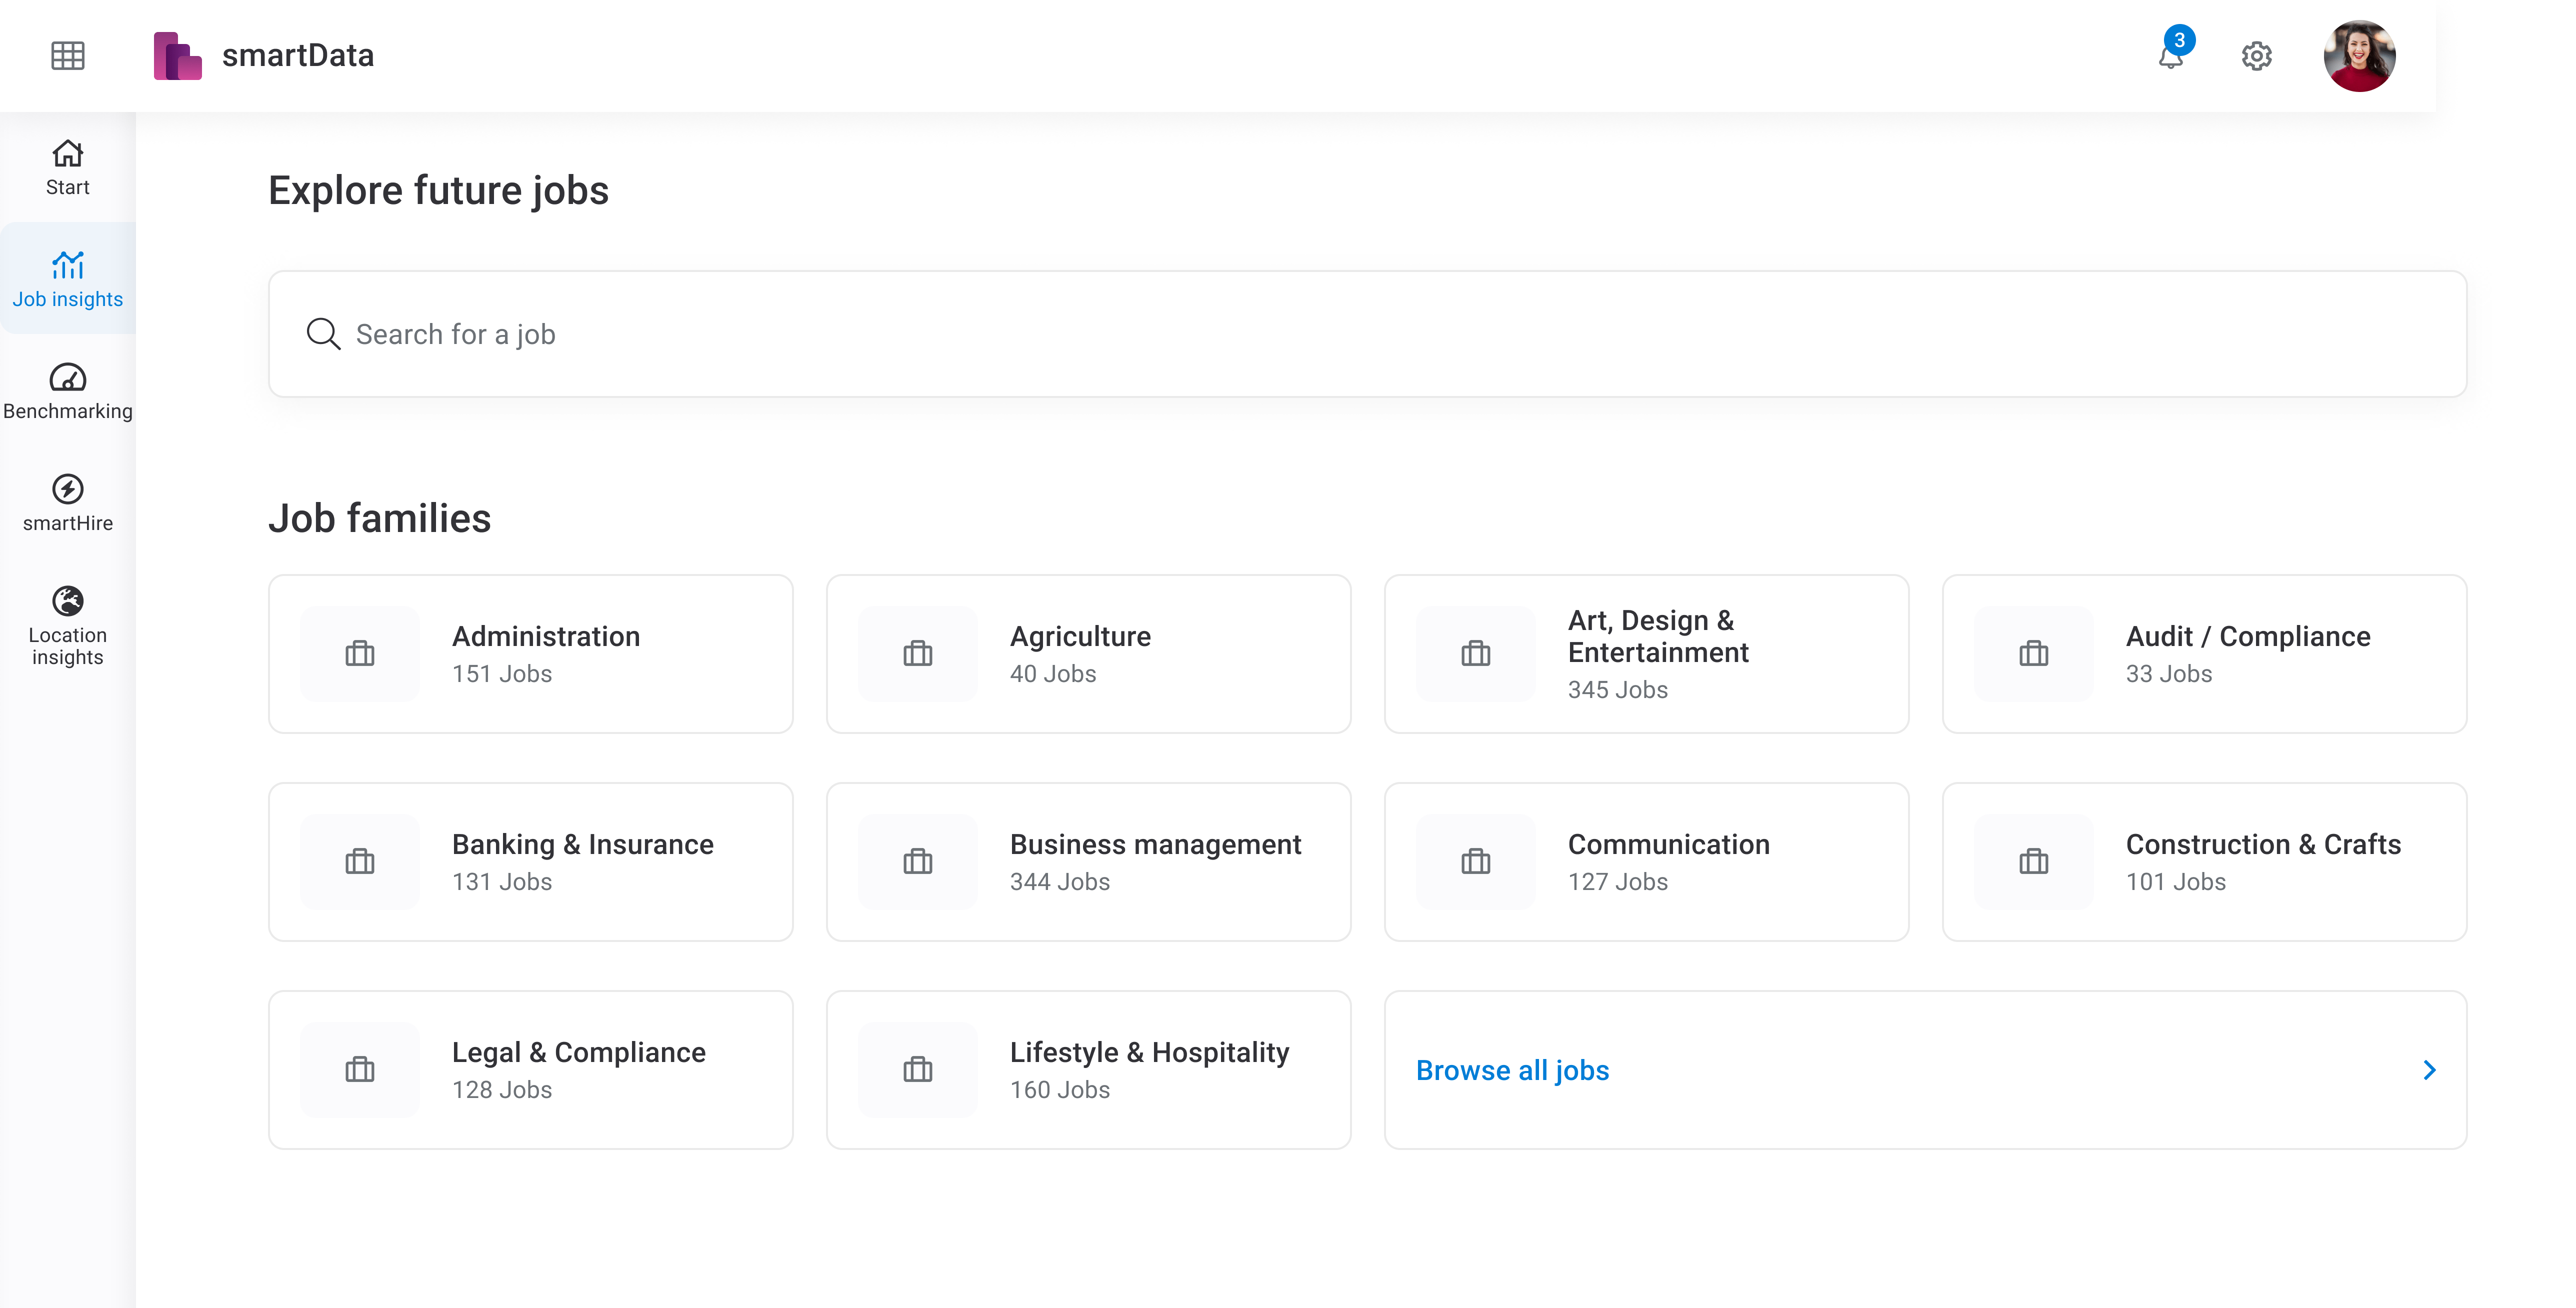The width and height of the screenshot is (2576, 1308).
Task: Click the 33 Jobs count
Action: tap(2169, 674)
